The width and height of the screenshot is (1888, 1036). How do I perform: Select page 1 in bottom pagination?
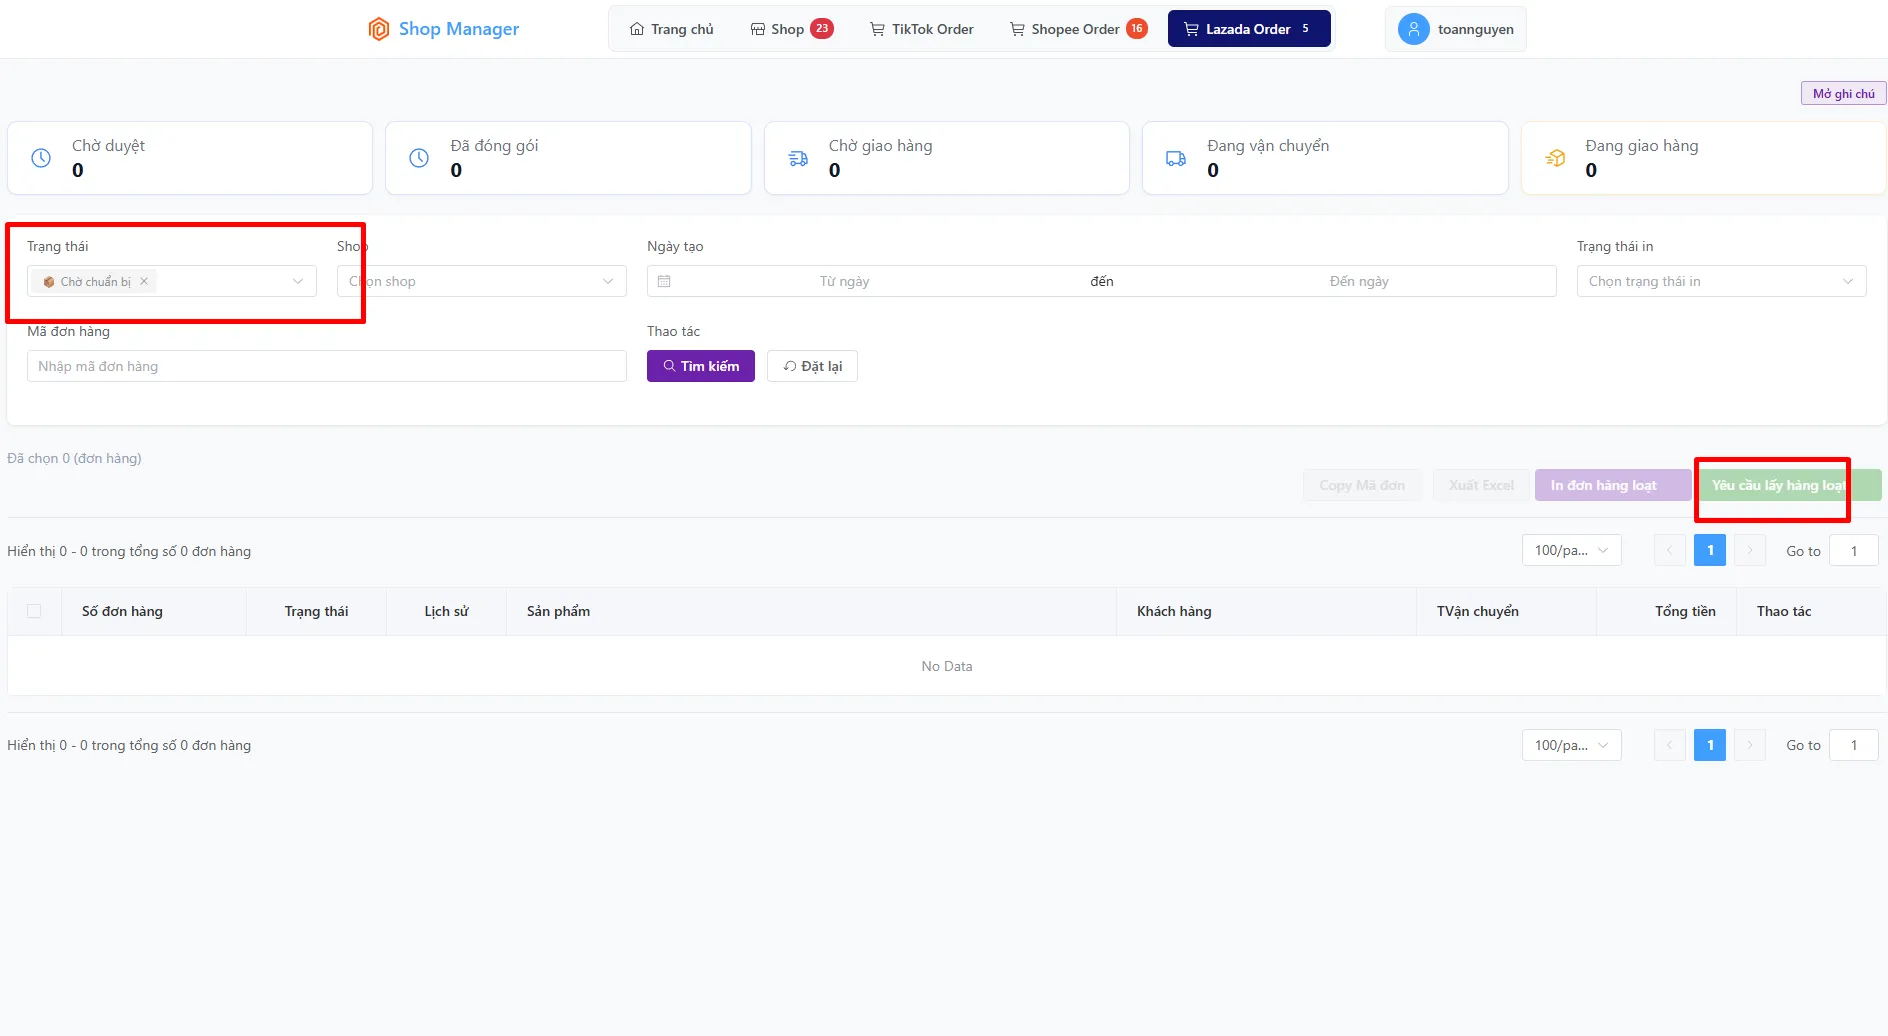(1710, 745)
